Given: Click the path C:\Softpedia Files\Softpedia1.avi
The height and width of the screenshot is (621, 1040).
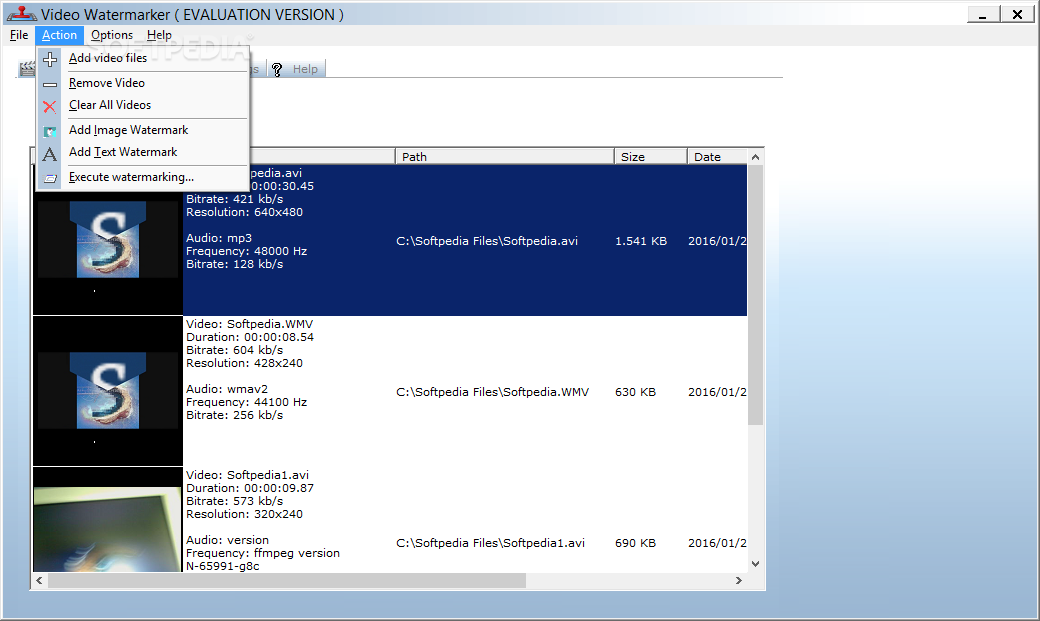Looking at the screenshot, I should pos(490,543).
